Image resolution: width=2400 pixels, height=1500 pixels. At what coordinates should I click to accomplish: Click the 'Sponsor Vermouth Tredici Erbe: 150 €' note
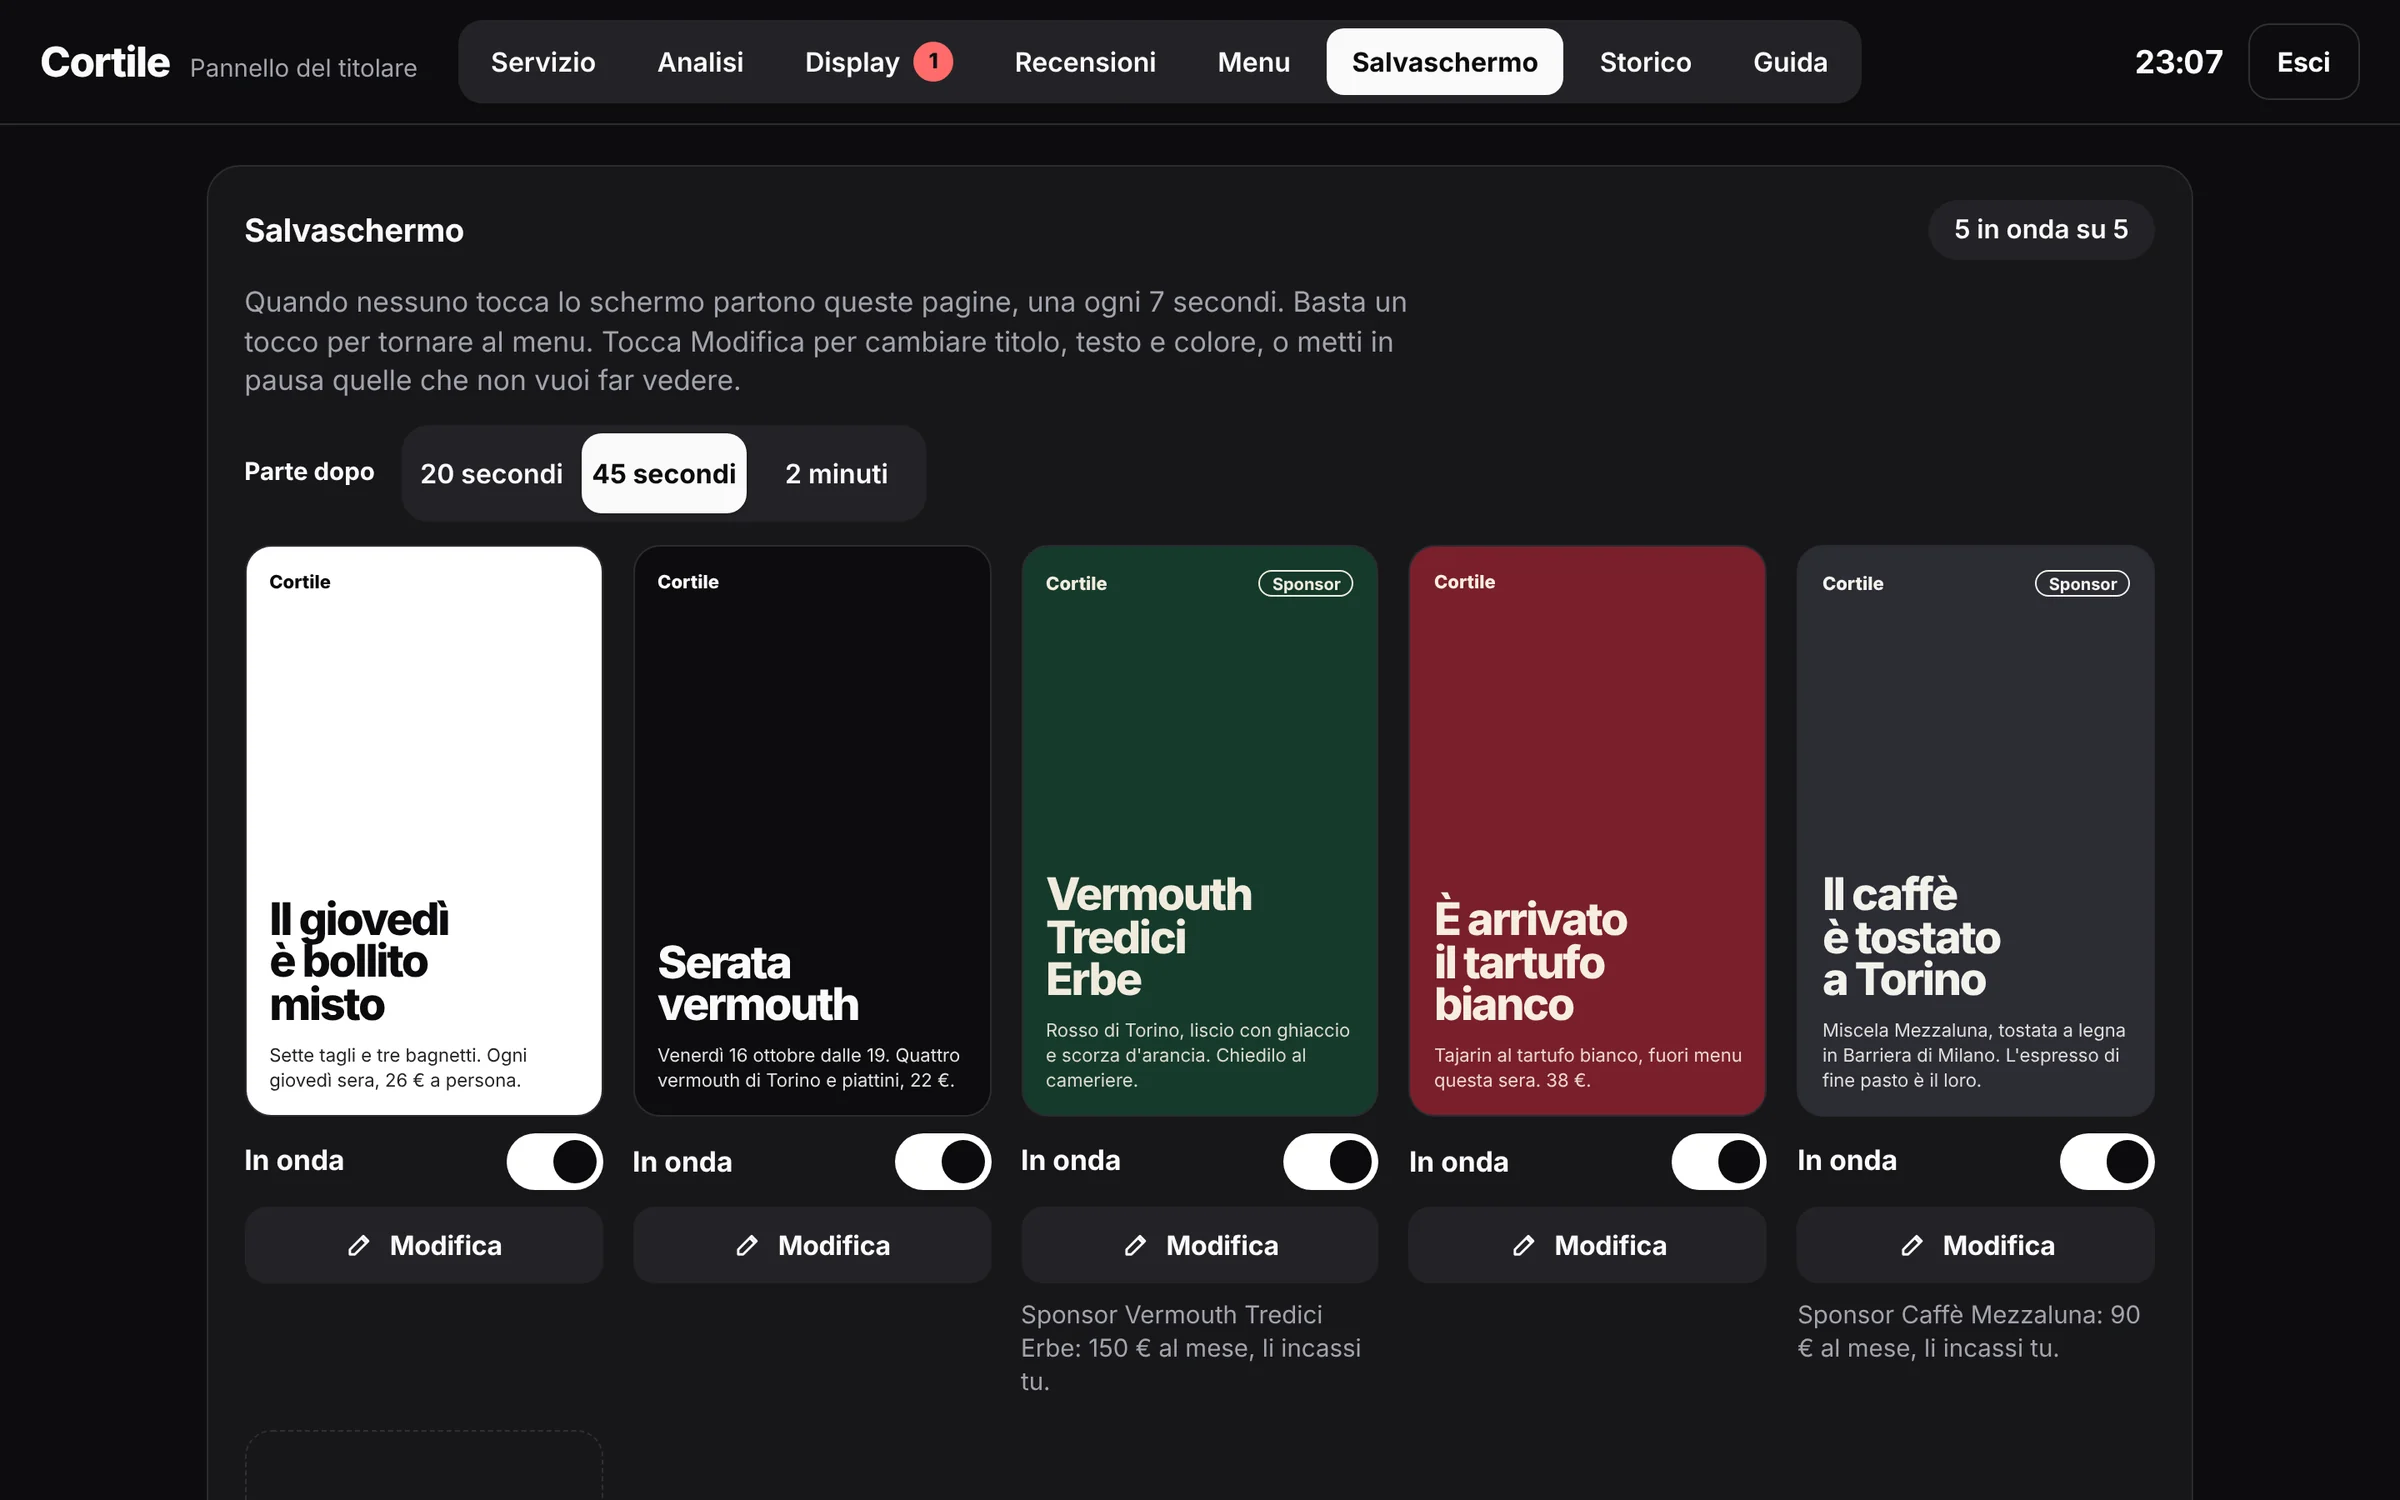(x=1190, y=1348)
